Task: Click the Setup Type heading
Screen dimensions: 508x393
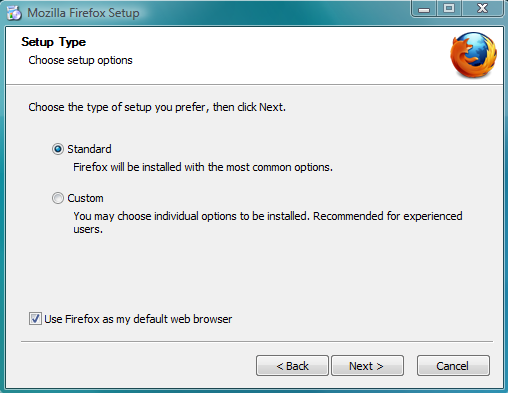Action: coord(54,42)
